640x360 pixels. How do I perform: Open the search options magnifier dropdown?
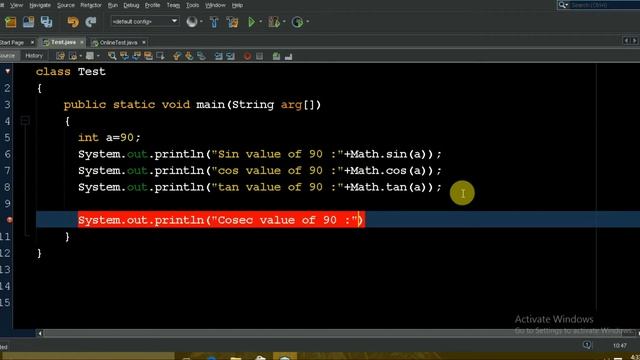point(563,5)
